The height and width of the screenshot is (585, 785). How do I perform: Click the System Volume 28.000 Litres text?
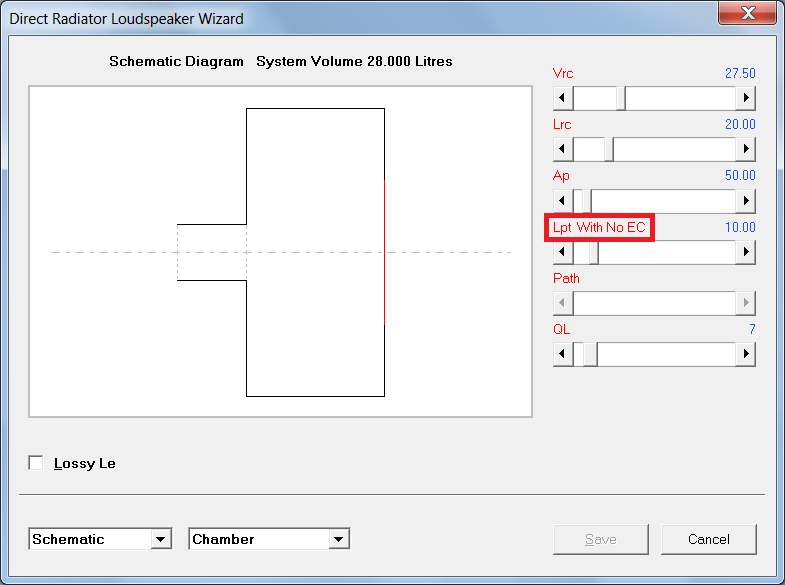354,62
